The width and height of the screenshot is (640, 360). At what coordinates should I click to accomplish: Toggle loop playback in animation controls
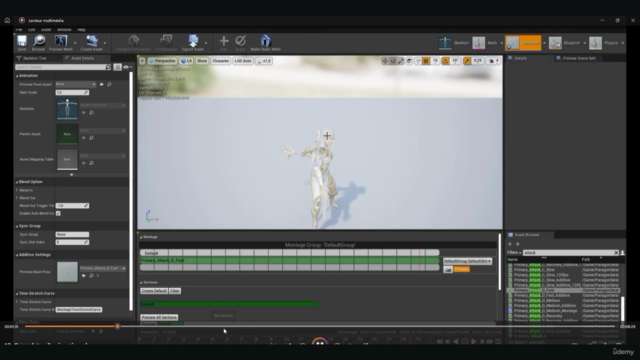tap(498, 341)
